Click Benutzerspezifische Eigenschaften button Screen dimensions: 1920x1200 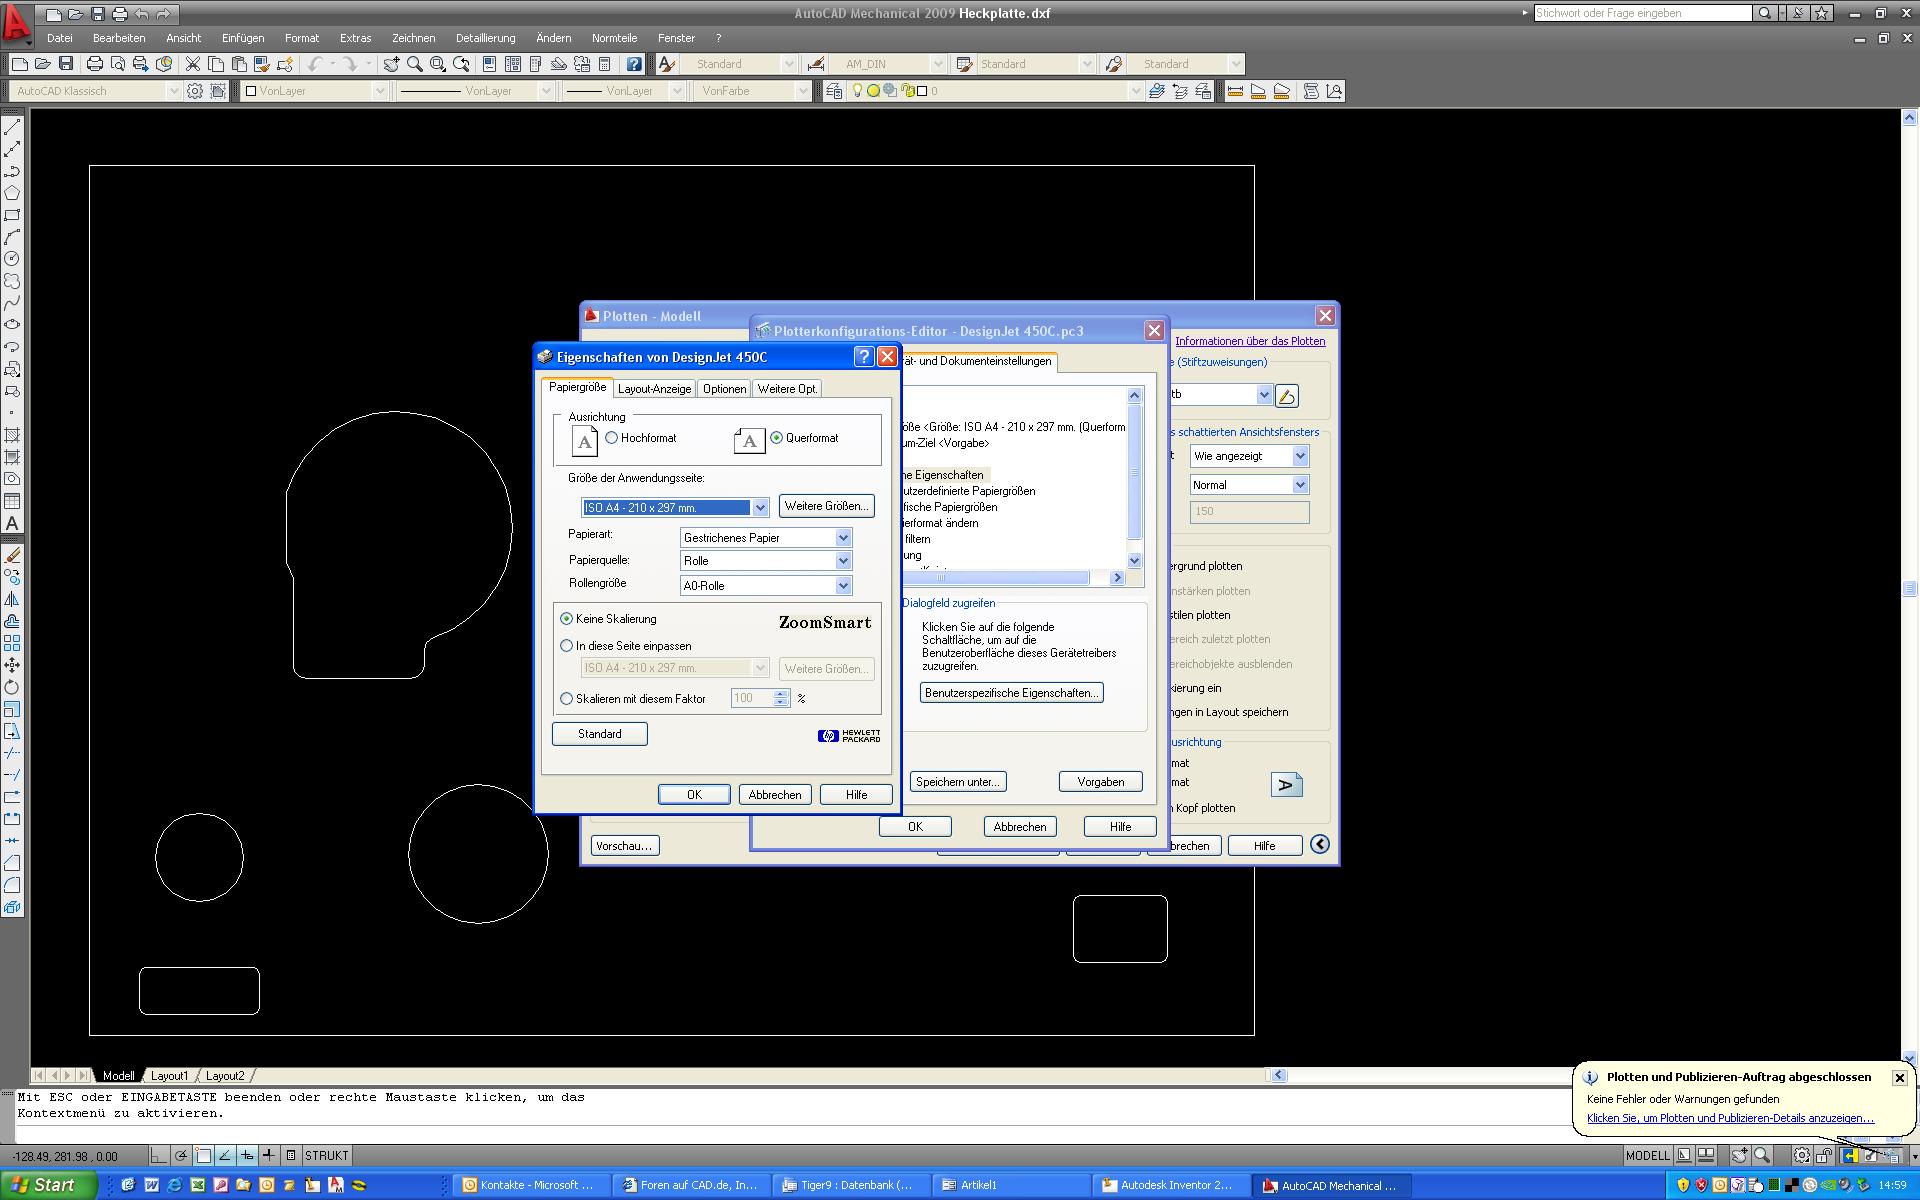[1011, 693]
